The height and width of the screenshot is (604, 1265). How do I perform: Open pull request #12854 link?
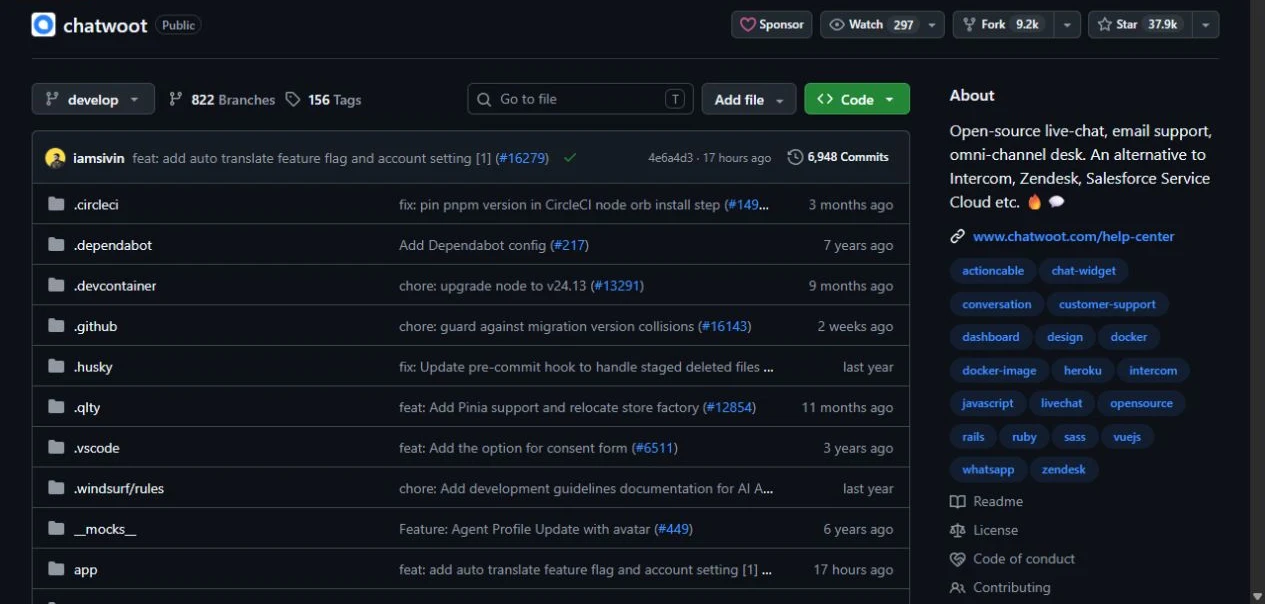click(729, 407)
